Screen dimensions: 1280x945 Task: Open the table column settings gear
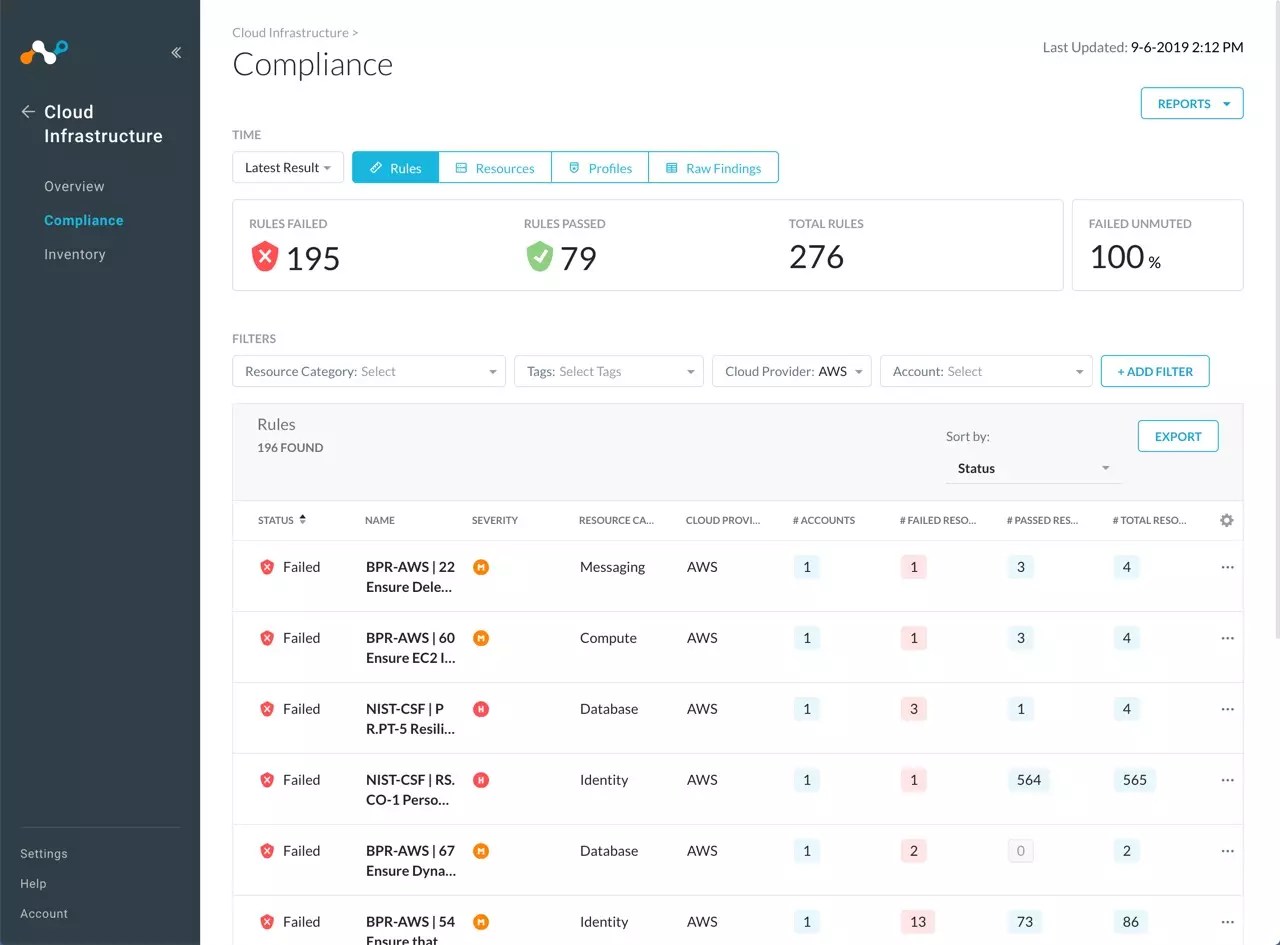[x=1227, y=520]
